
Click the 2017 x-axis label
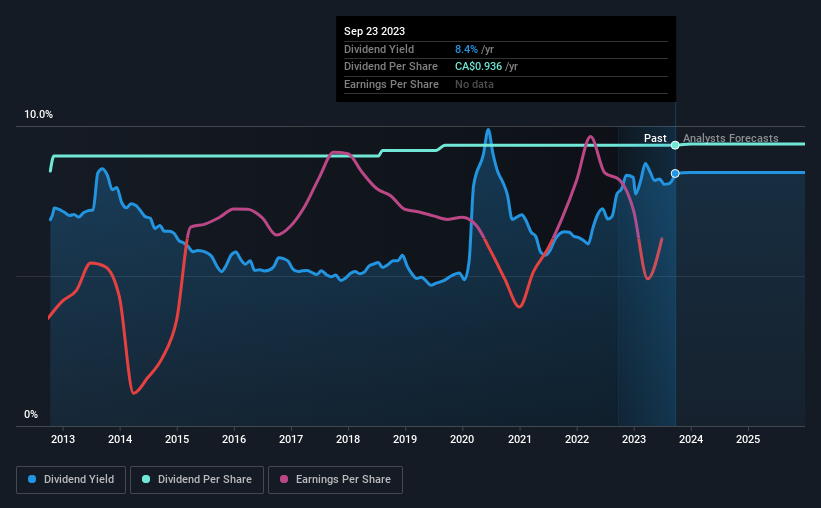click(x=291, y=439)
